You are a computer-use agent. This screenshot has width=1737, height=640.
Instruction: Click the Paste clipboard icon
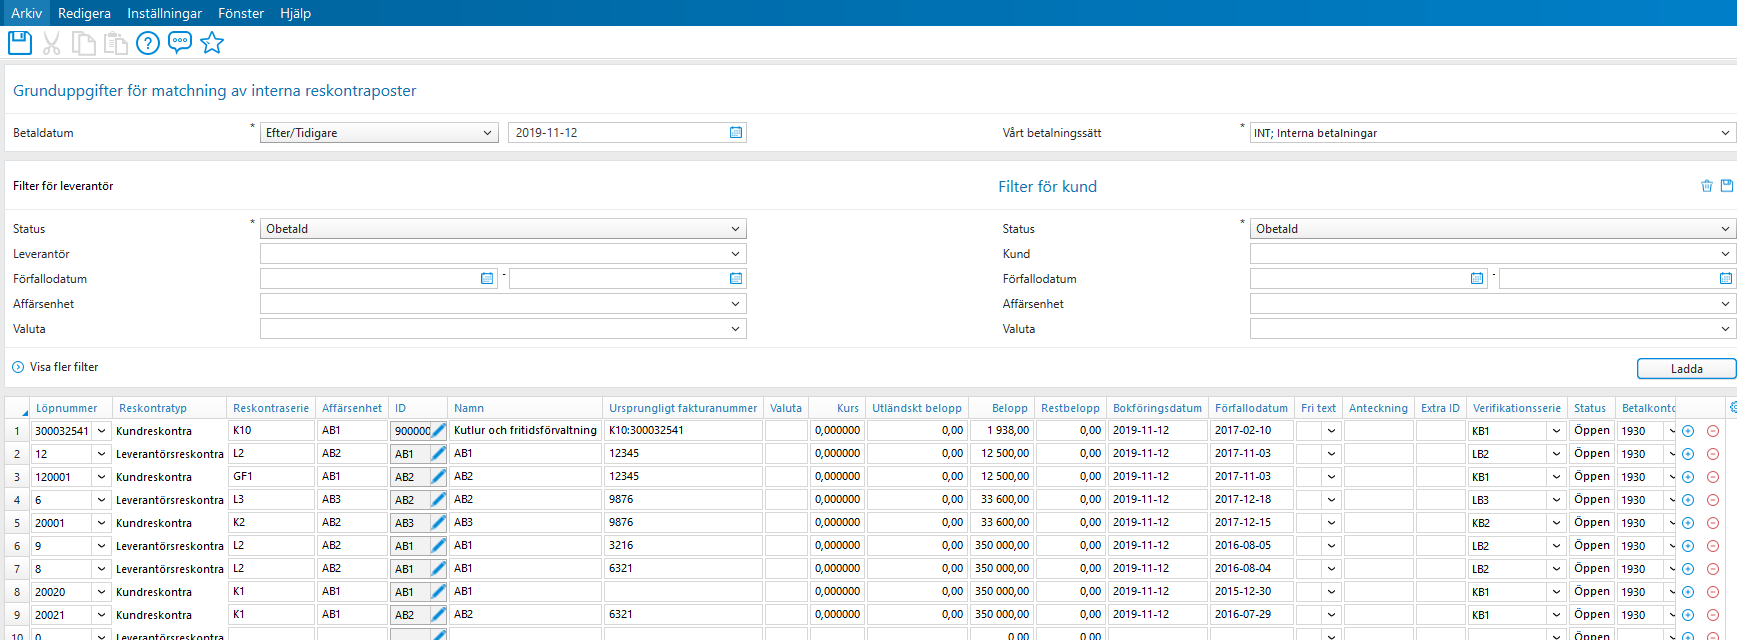point(116,43)
